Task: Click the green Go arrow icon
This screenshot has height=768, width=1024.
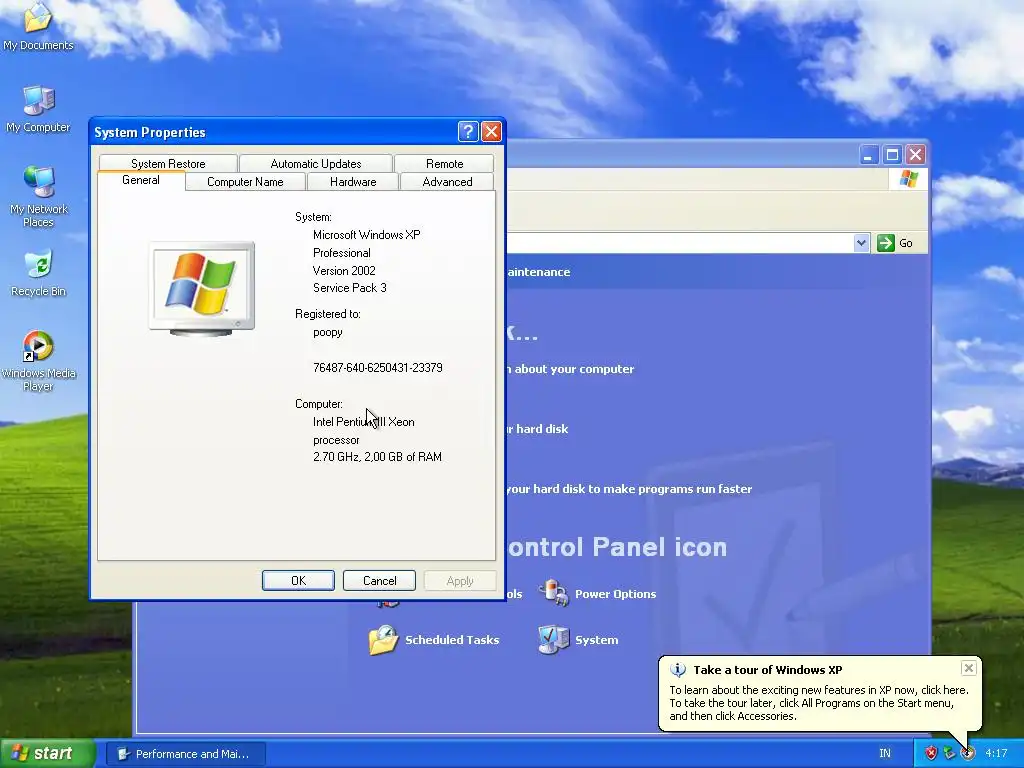Action: pos(886,243)
